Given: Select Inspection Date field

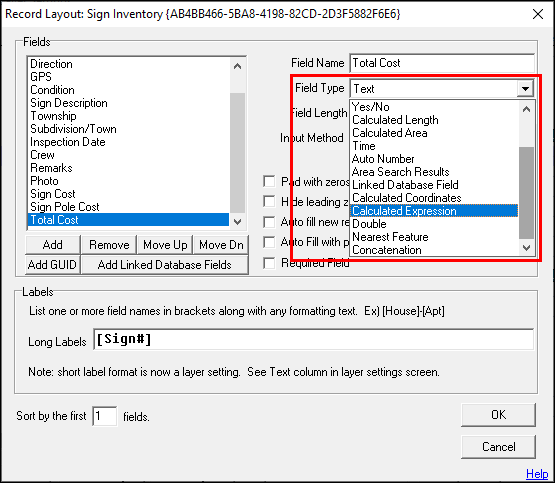Looking at the screenshot, I should [x=128, y=142].
